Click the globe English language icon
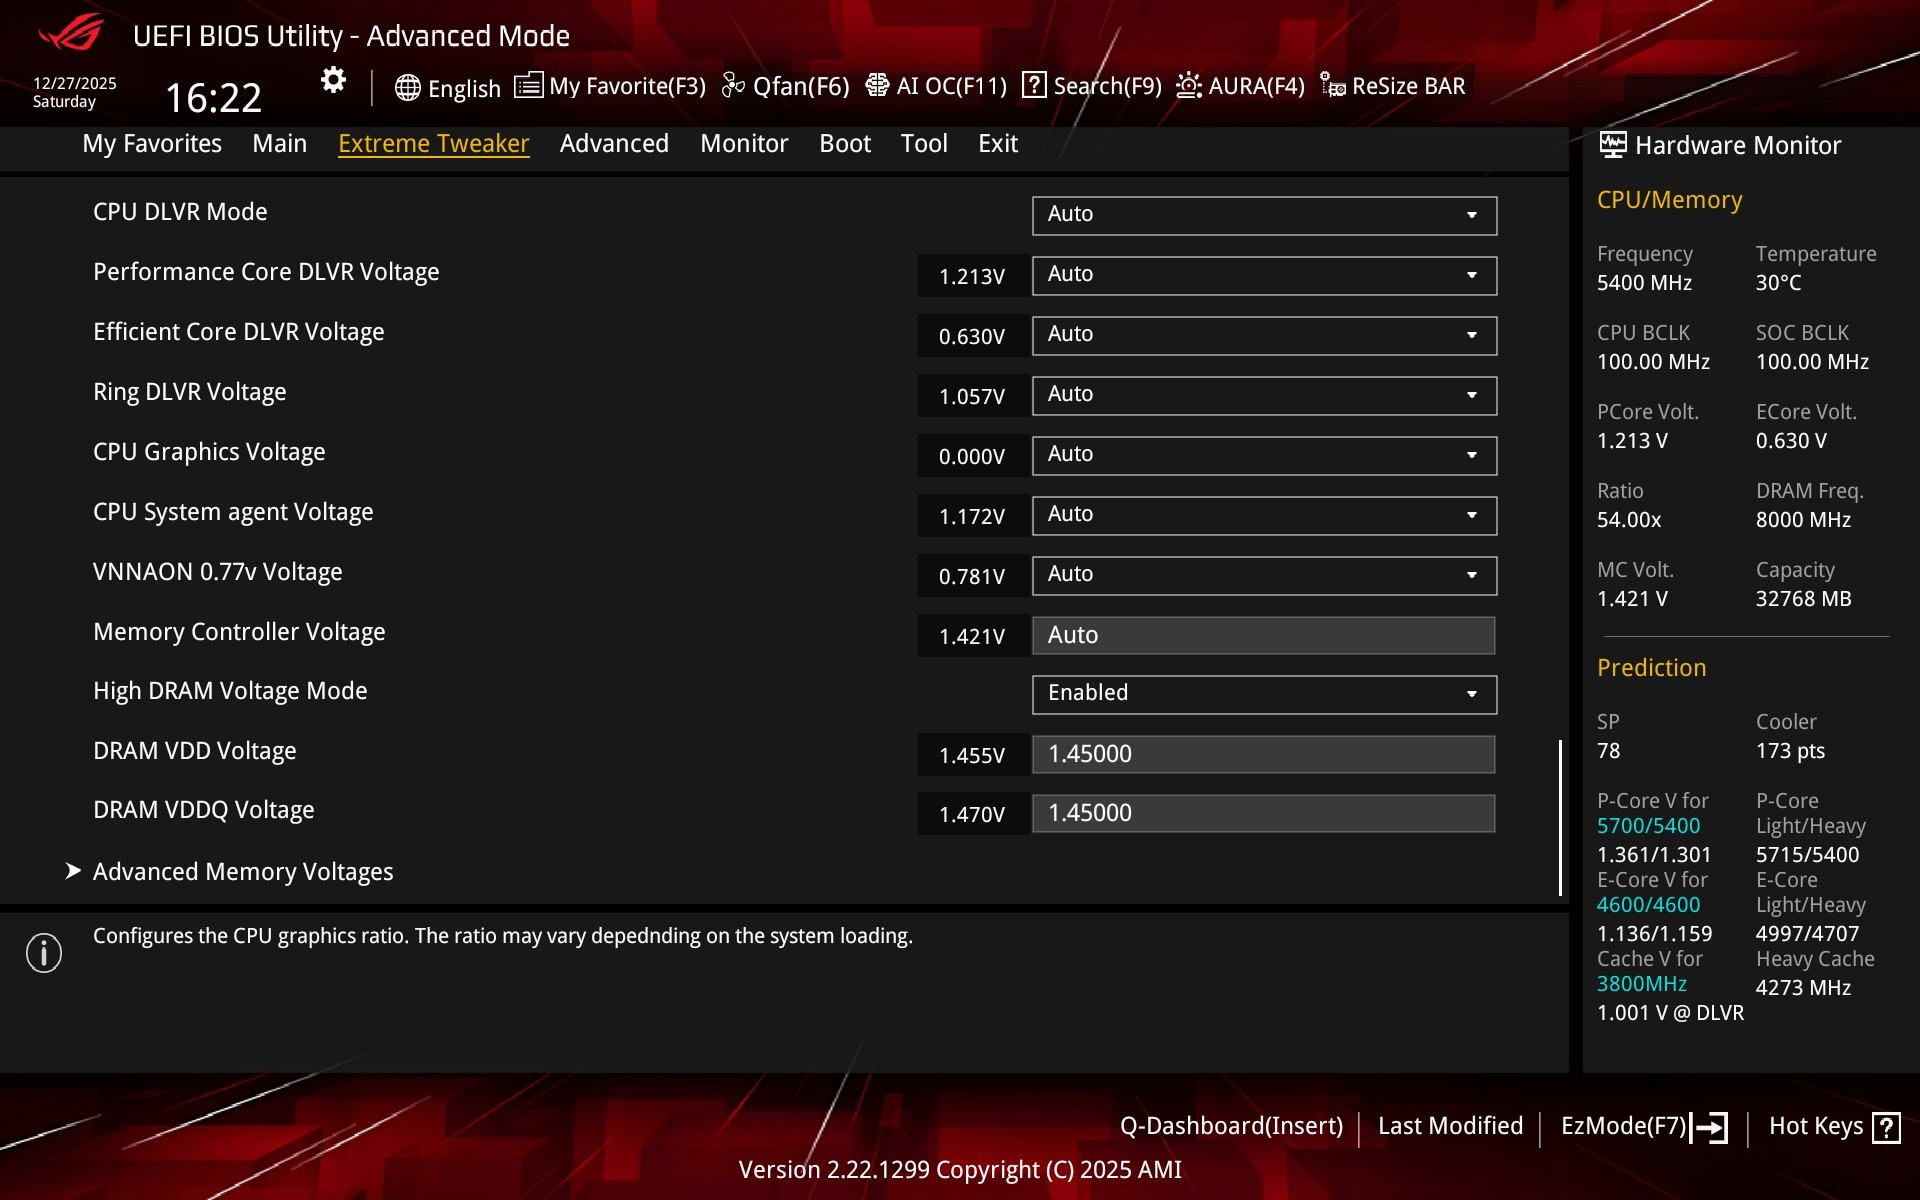Image resolution: width=1920 pixels, height=1200 pixels. tap(407, 87)
